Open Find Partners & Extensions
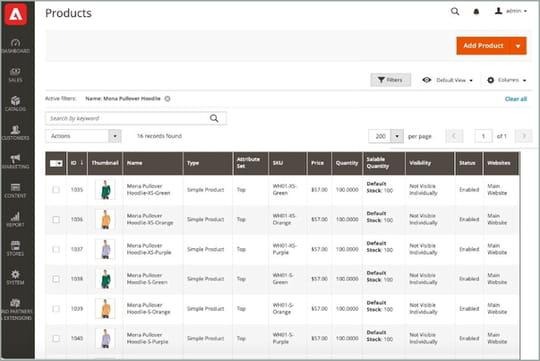540x361 pixels. click(x=15, y=309)
